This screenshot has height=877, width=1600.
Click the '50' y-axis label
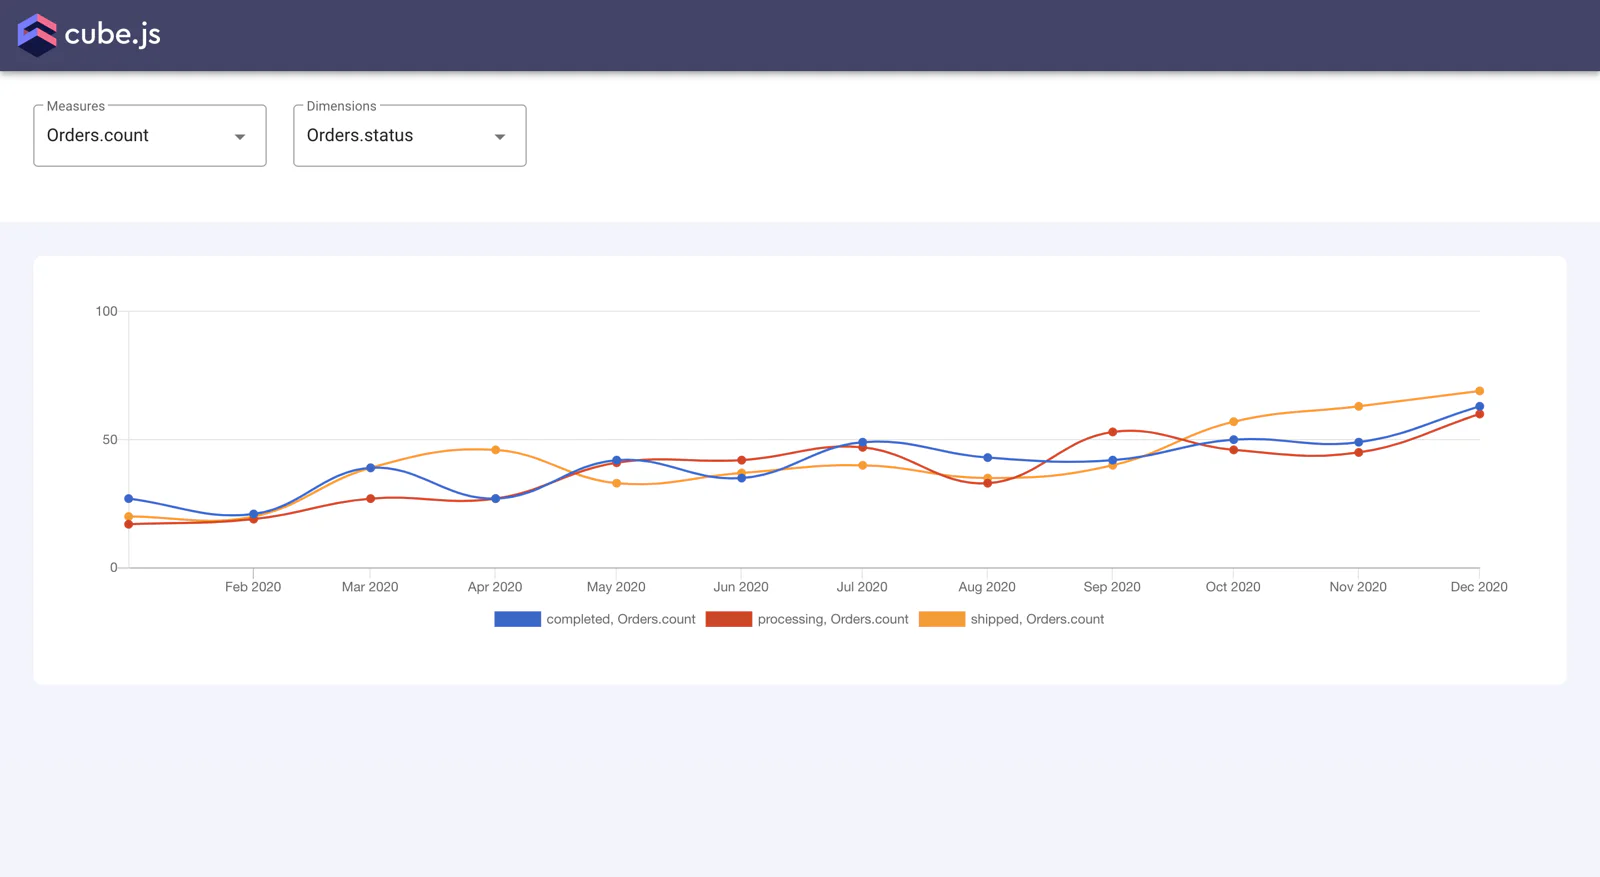(x=110, y=439)
